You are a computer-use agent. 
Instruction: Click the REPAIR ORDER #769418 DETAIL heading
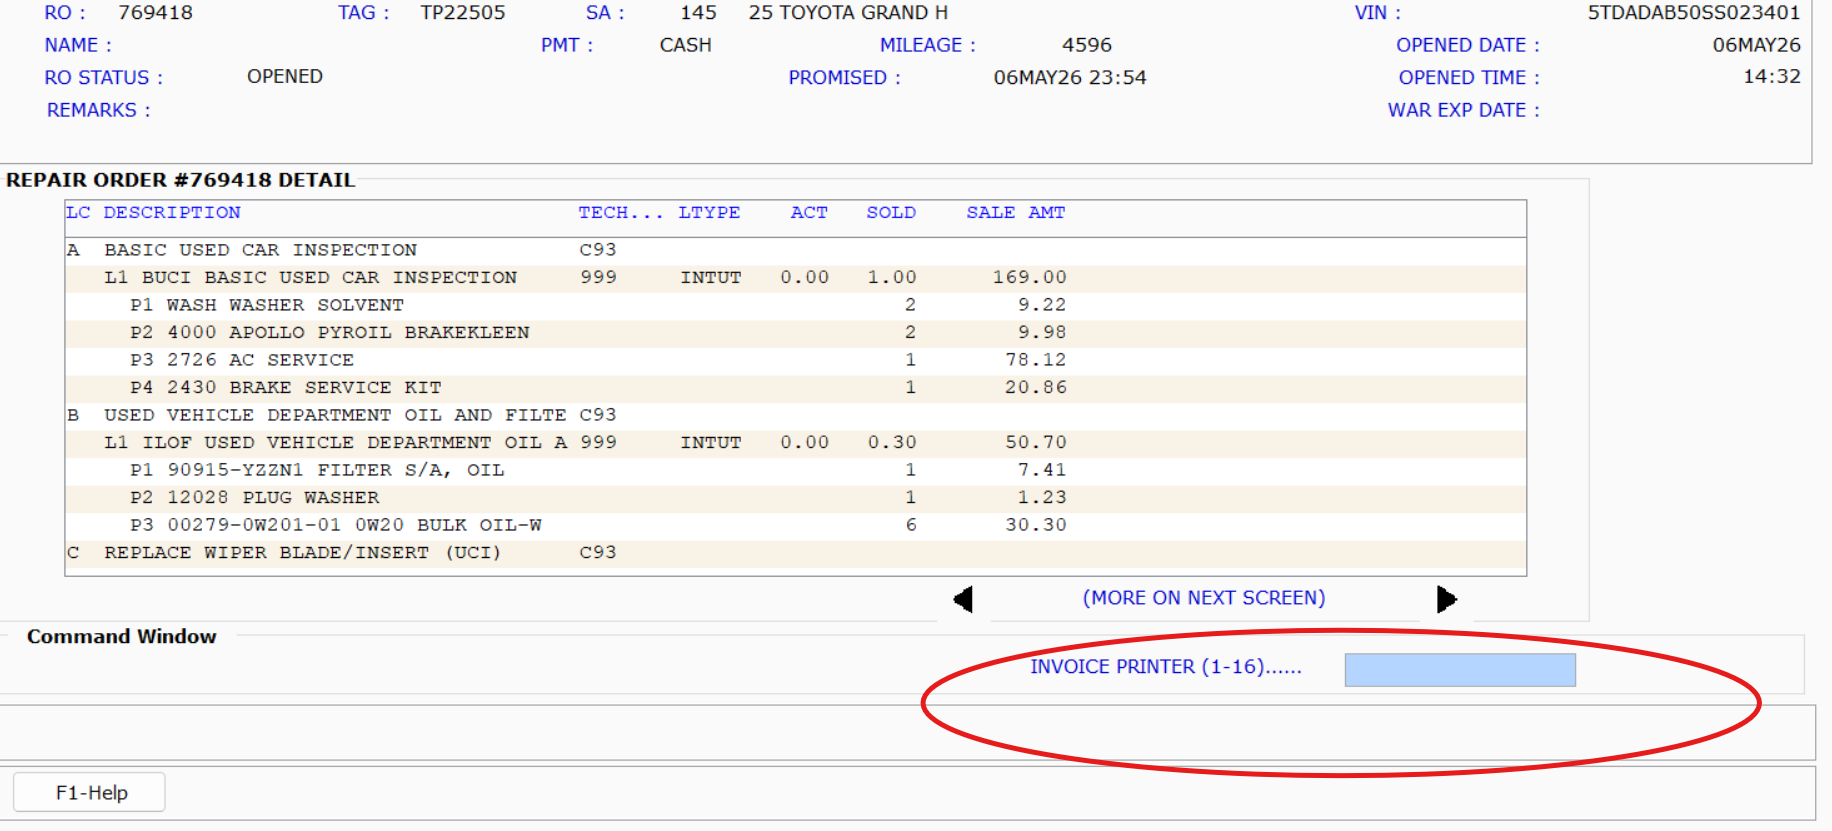(x=180, y=180)
